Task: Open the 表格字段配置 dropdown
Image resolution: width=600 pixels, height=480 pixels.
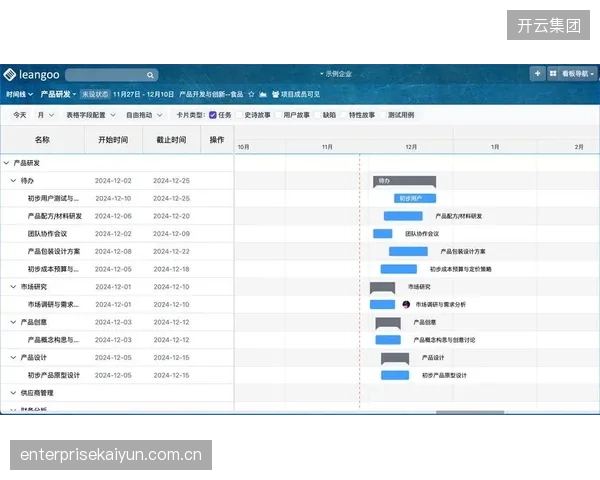Action: click(x=91, y=115)
